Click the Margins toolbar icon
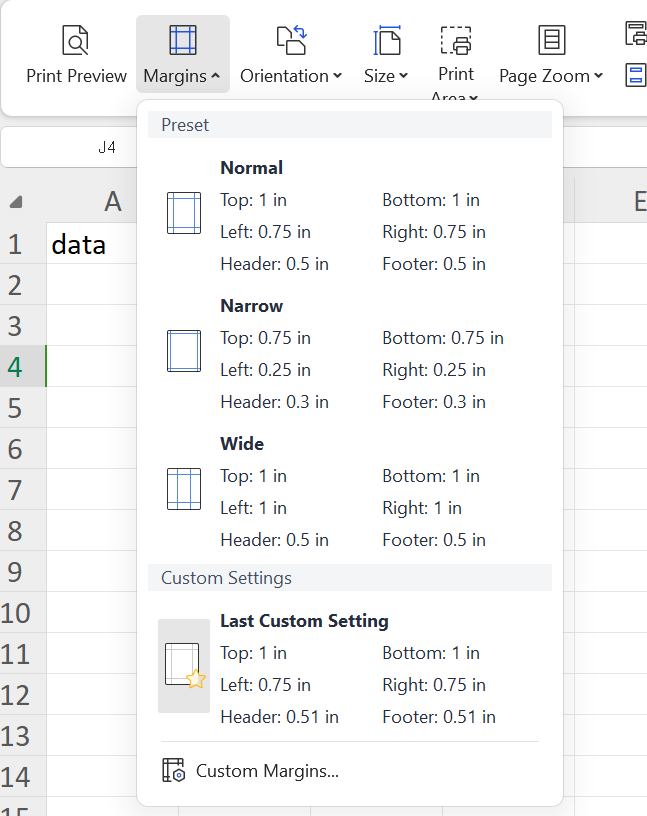 pyautogui.click(x=183, y=40)
